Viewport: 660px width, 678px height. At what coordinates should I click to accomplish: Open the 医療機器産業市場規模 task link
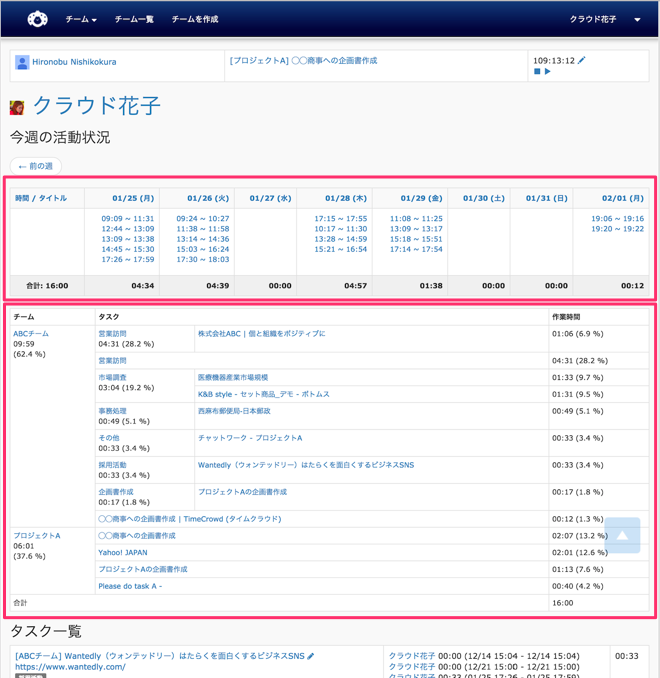[233, 378]
